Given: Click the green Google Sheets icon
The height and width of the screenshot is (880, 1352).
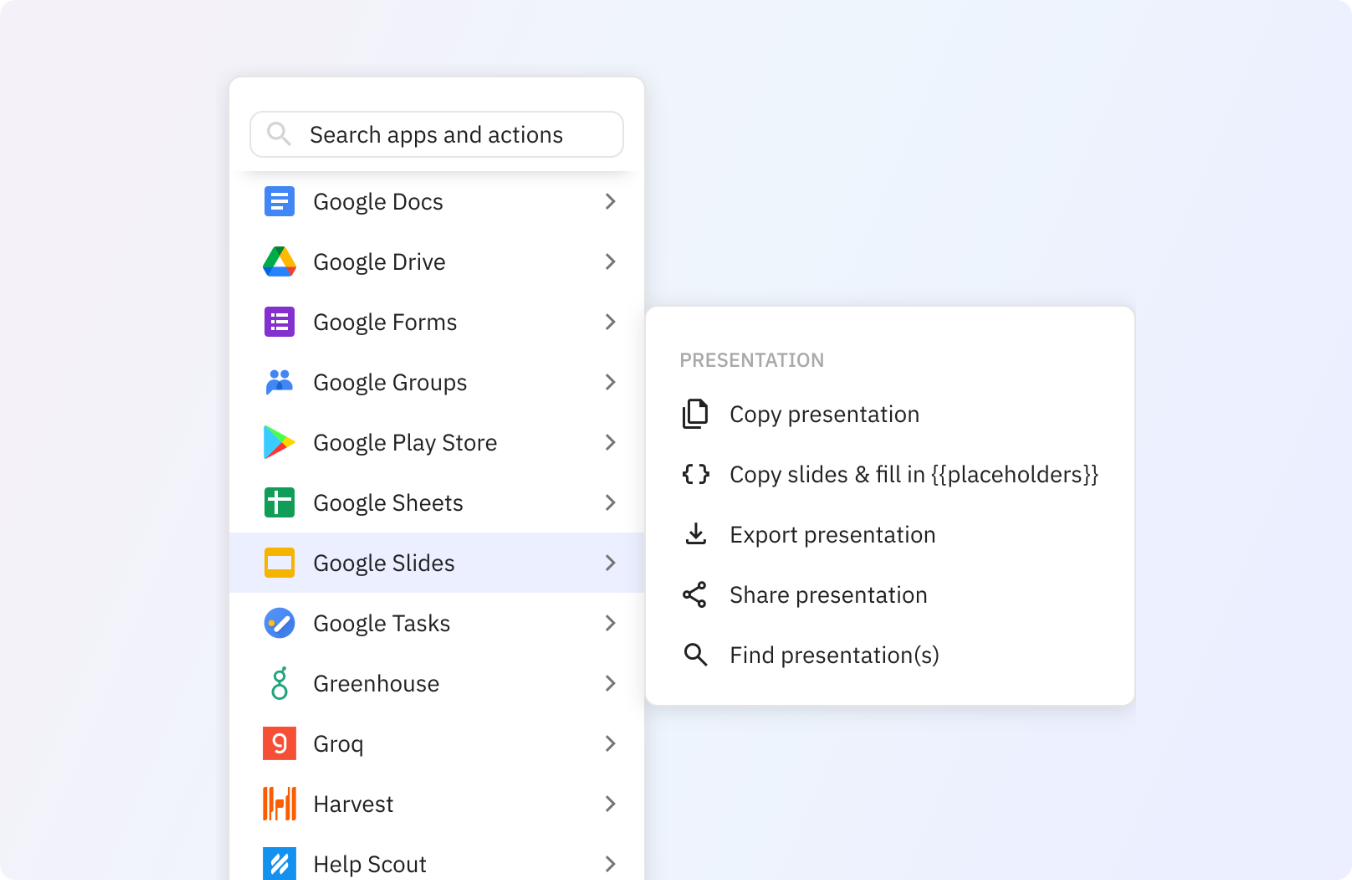Looking at the screenshot, I should [279, 503].
